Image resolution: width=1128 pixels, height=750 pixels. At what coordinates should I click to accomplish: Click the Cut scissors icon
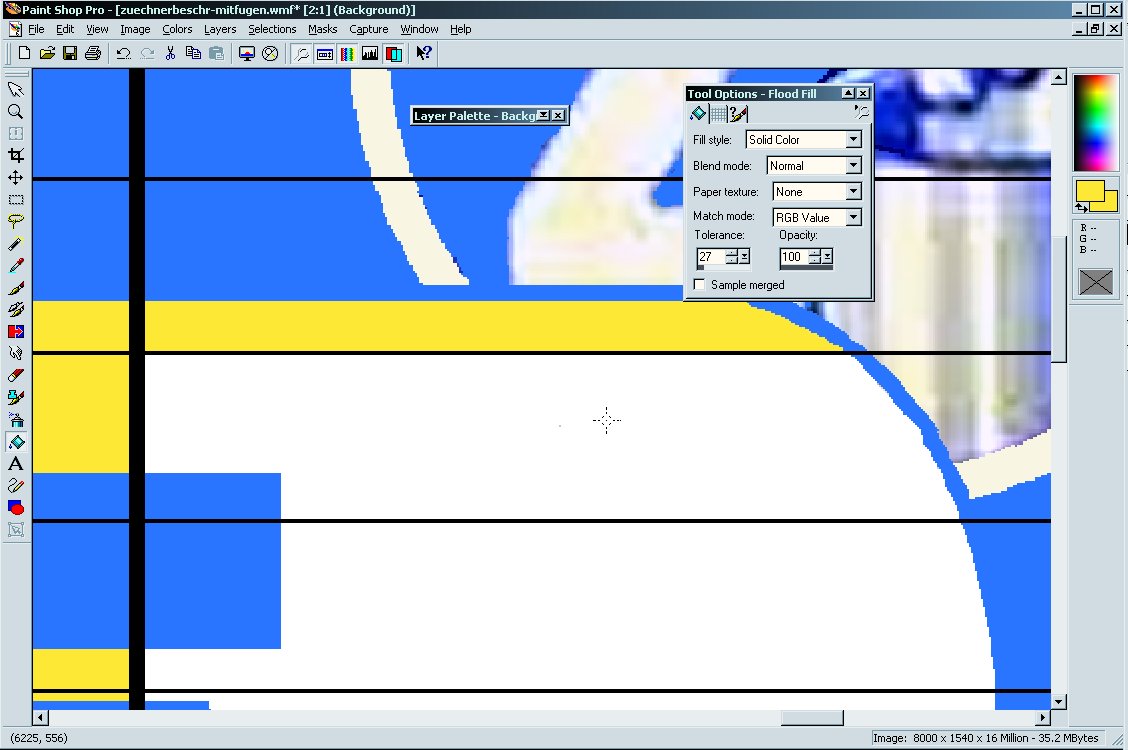(171, 54)
